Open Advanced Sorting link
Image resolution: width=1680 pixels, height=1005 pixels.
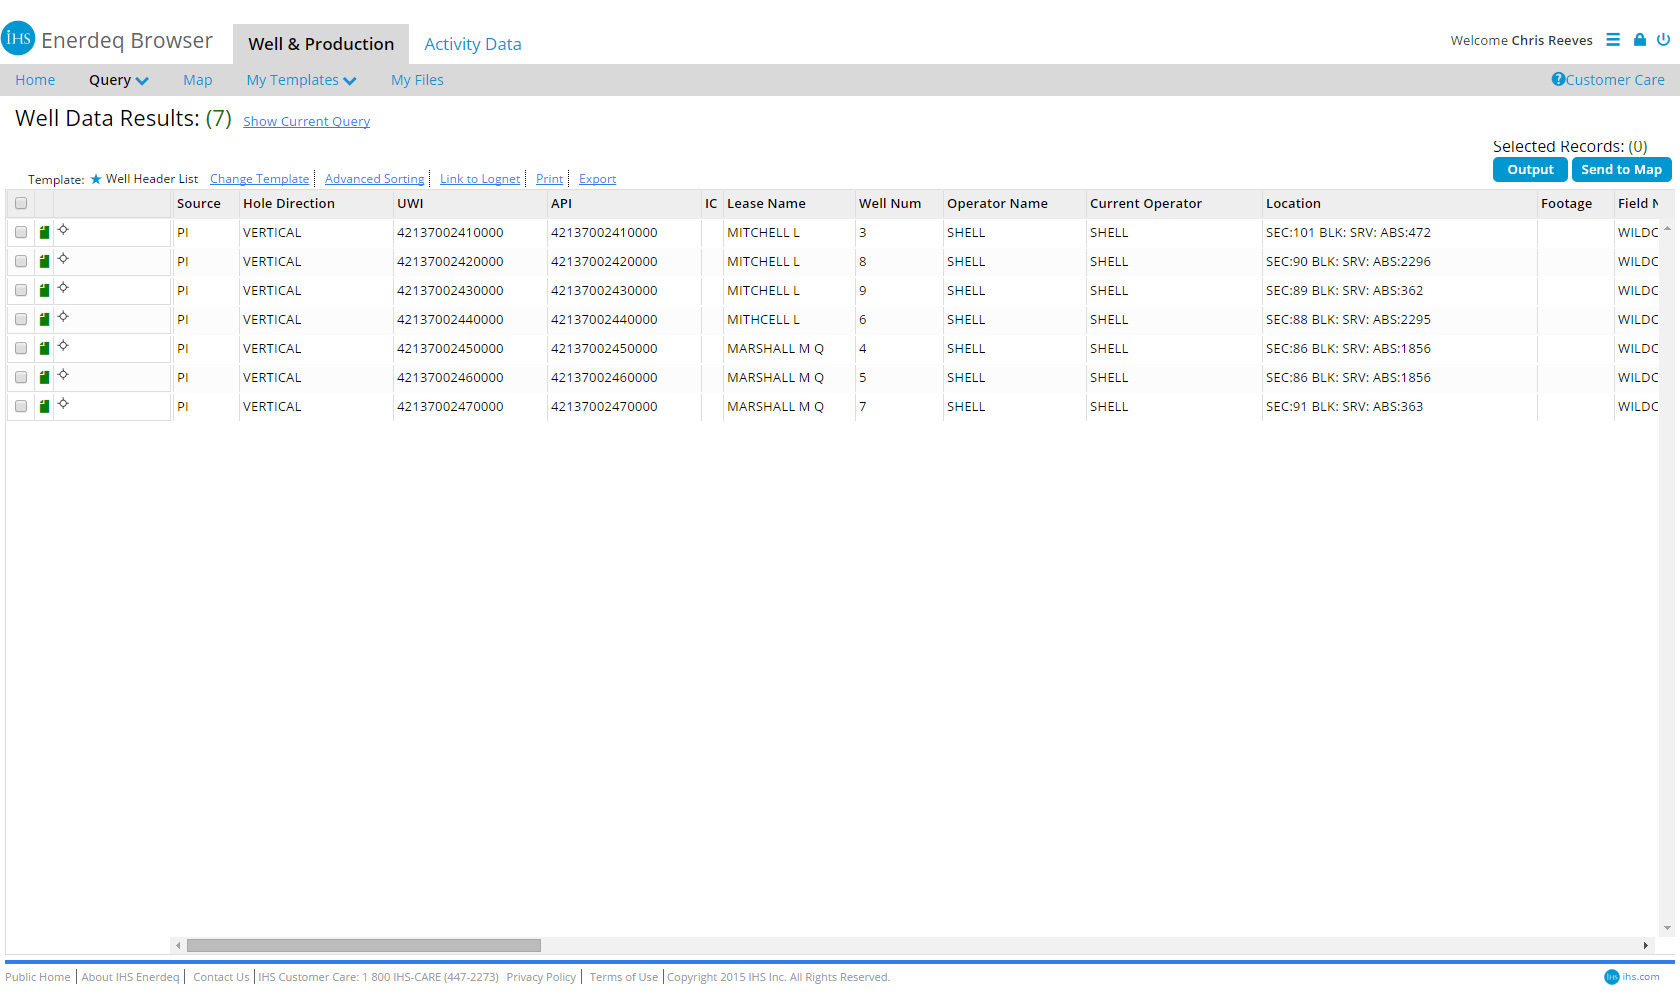(374, 179)
